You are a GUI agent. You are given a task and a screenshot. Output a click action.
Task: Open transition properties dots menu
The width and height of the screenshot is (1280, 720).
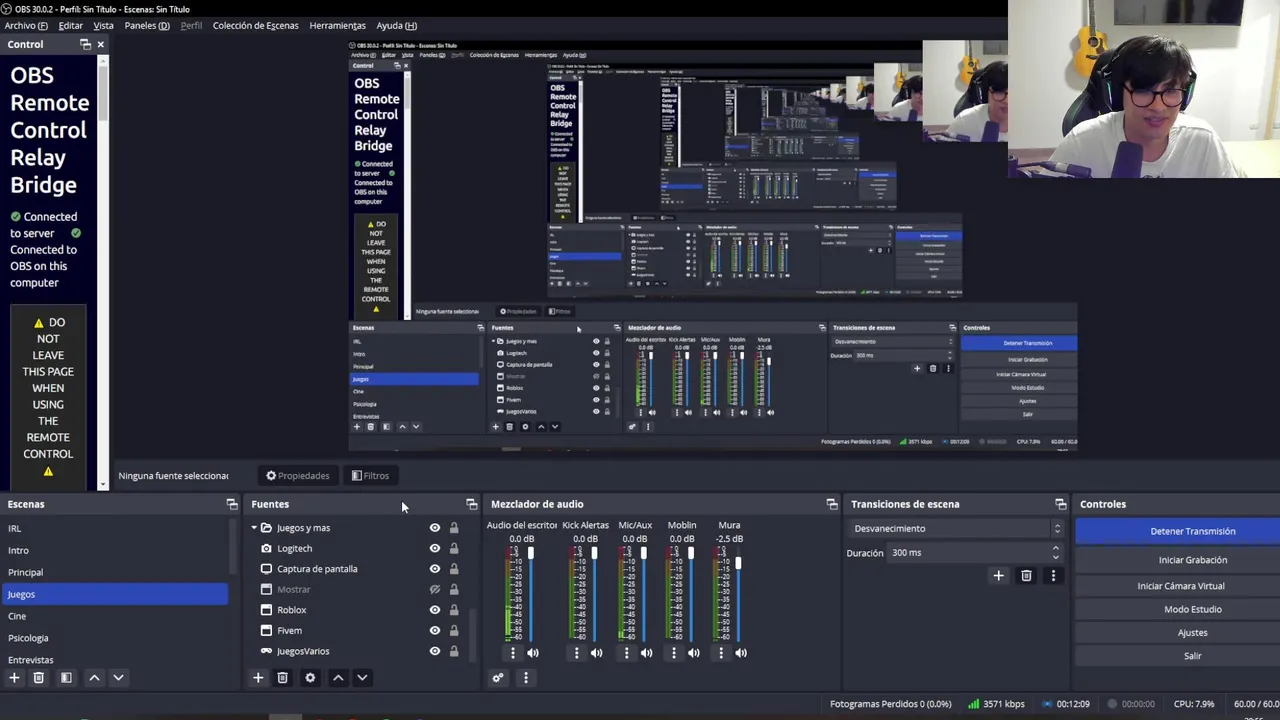1053,576
